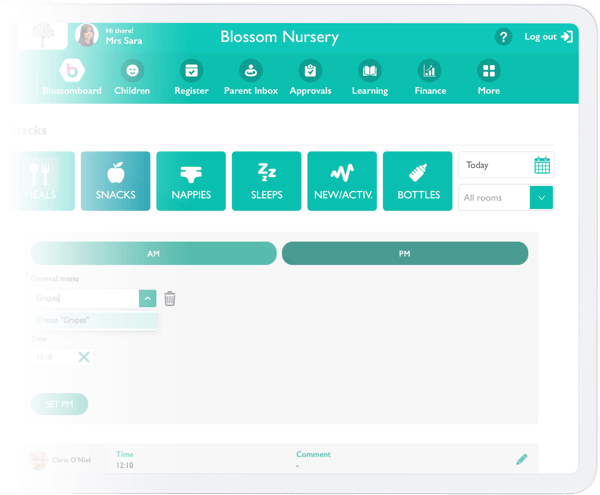Click the help question mark icon

pyautogui.click(x=504, y=37)
